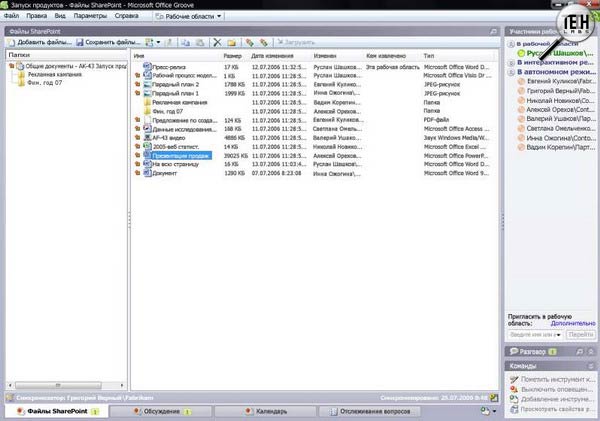Select Рекламная кампания folder in tree
The width and height of the screenshot is (600, 421).
(55, 74)
